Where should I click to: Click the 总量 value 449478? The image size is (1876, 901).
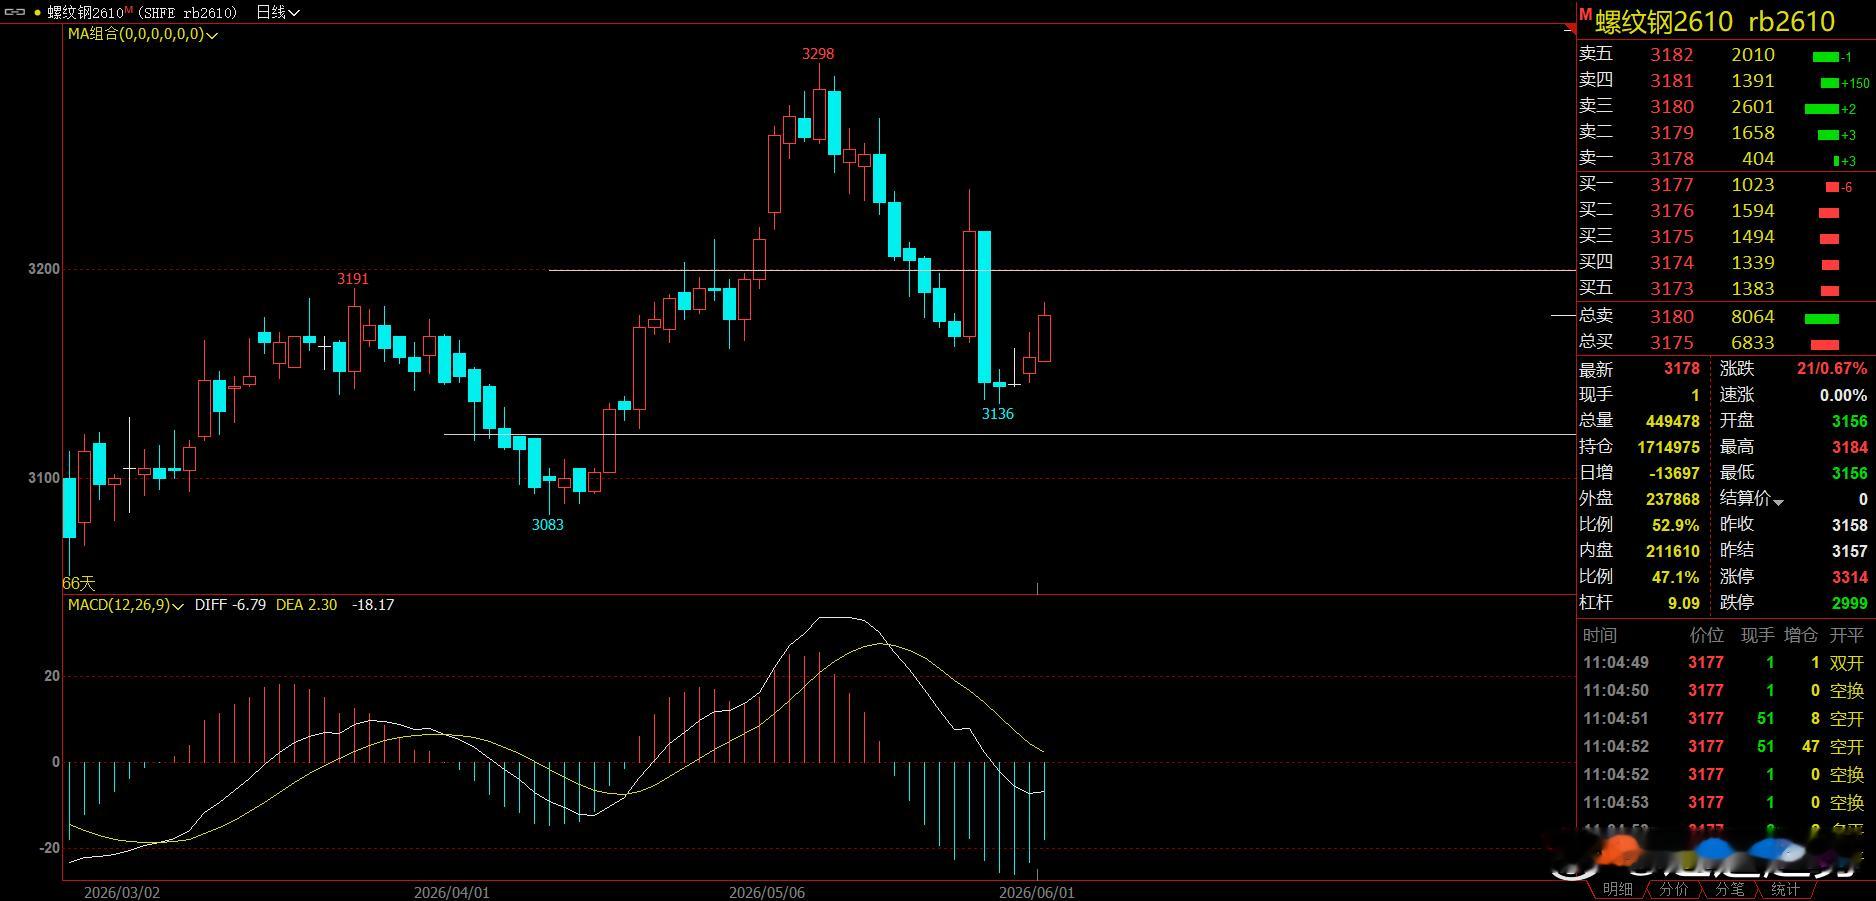pos(1673,421)
